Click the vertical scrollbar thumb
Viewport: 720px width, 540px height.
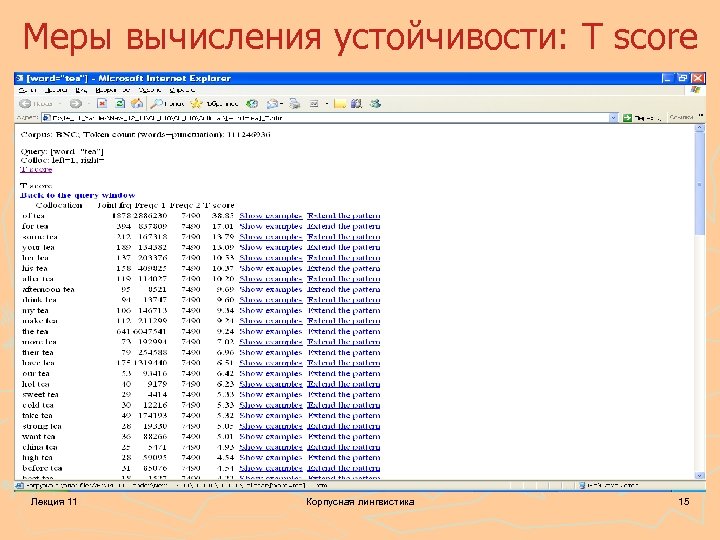click(699, 185)
